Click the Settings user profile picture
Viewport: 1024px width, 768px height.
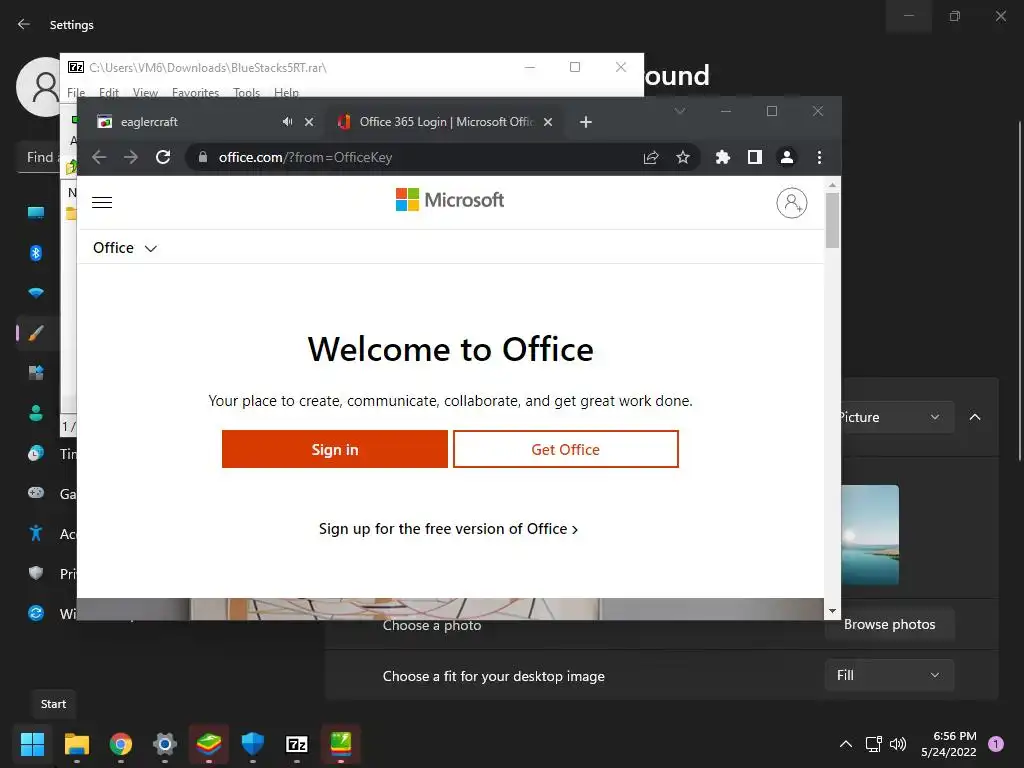click(39, 87)
